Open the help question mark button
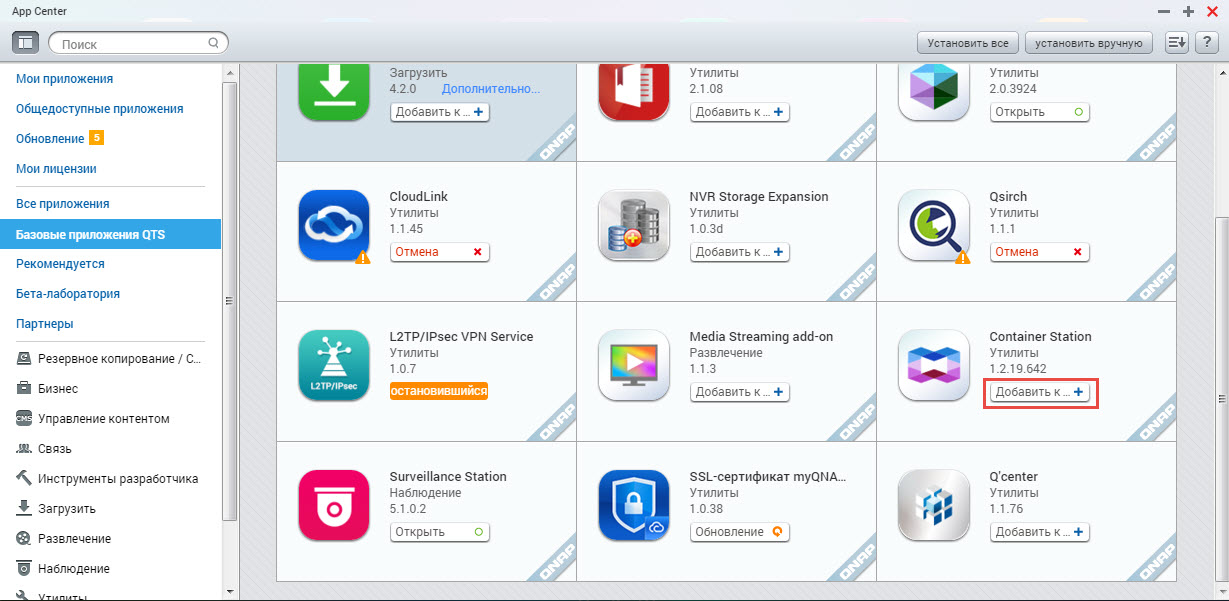Viewport: 1229px width, 601px height. coord(1205,43)
